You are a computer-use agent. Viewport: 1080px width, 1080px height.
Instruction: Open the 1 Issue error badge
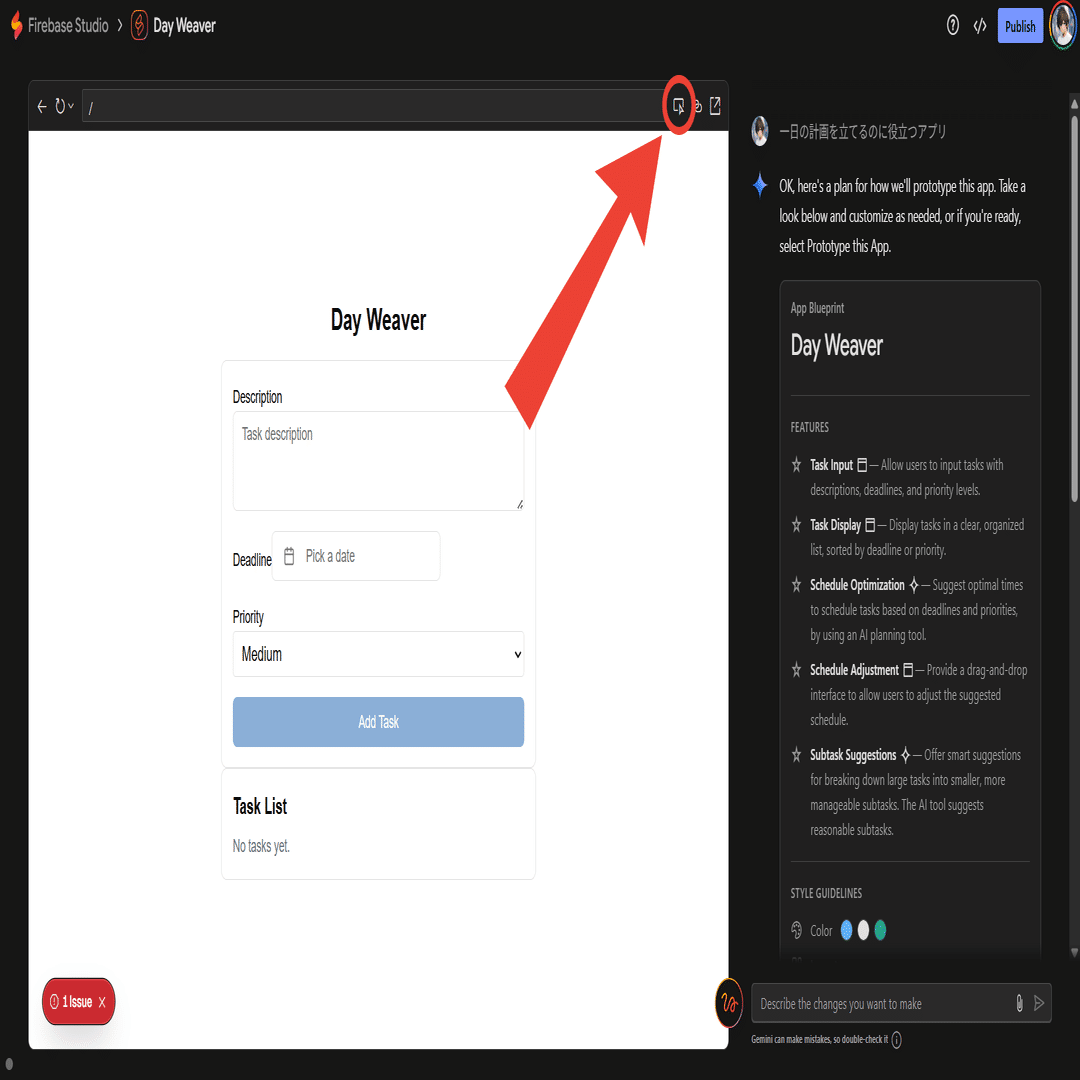pyautogui.click(x=71, y=1001)
